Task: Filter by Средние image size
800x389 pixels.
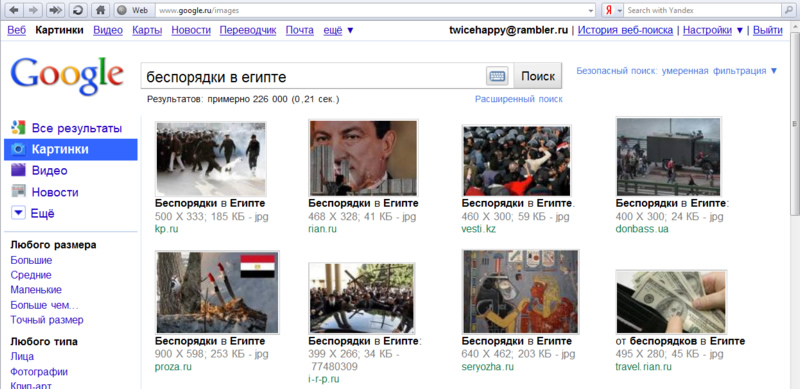Action: pos(31,275)
